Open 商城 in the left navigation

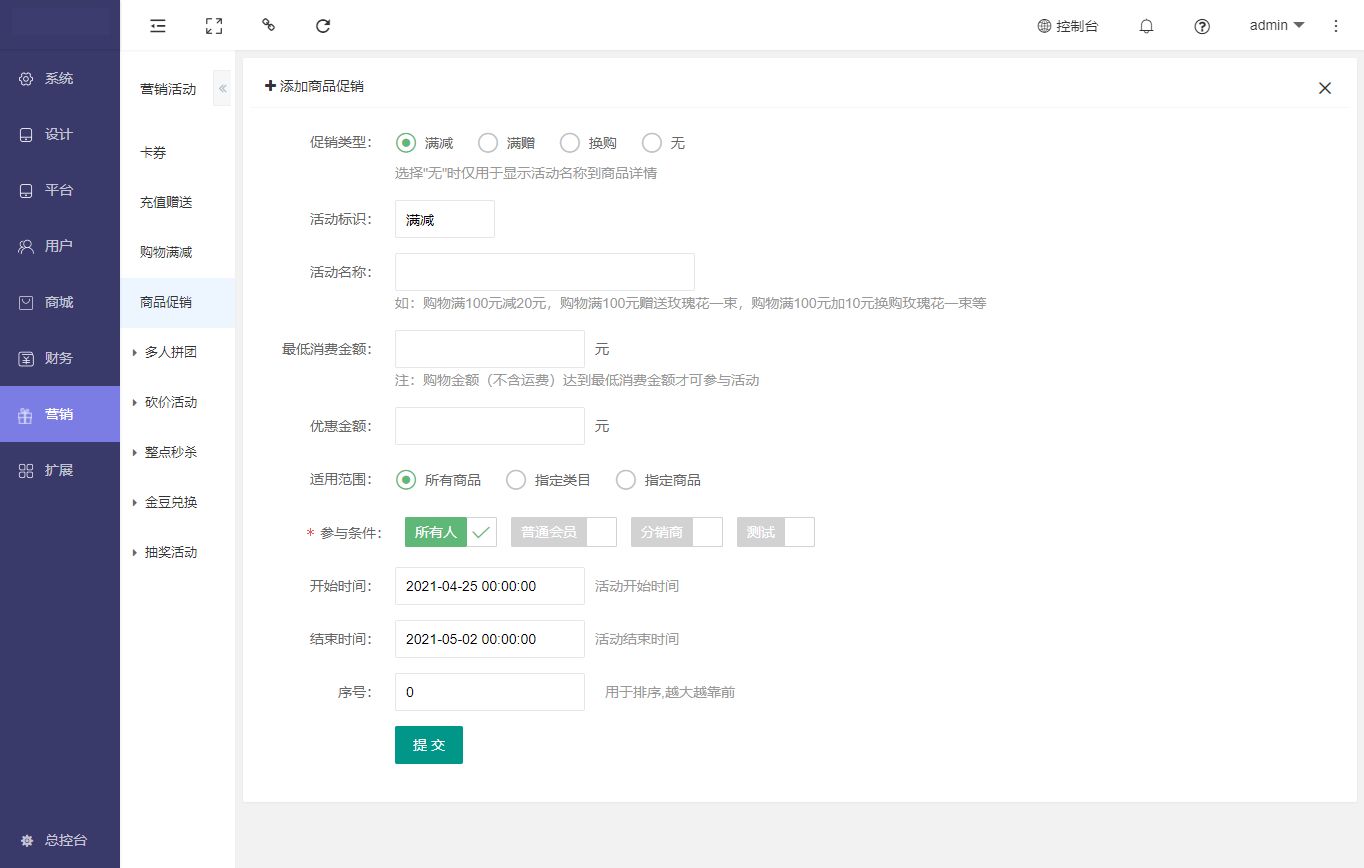click(x=59, y=302)
